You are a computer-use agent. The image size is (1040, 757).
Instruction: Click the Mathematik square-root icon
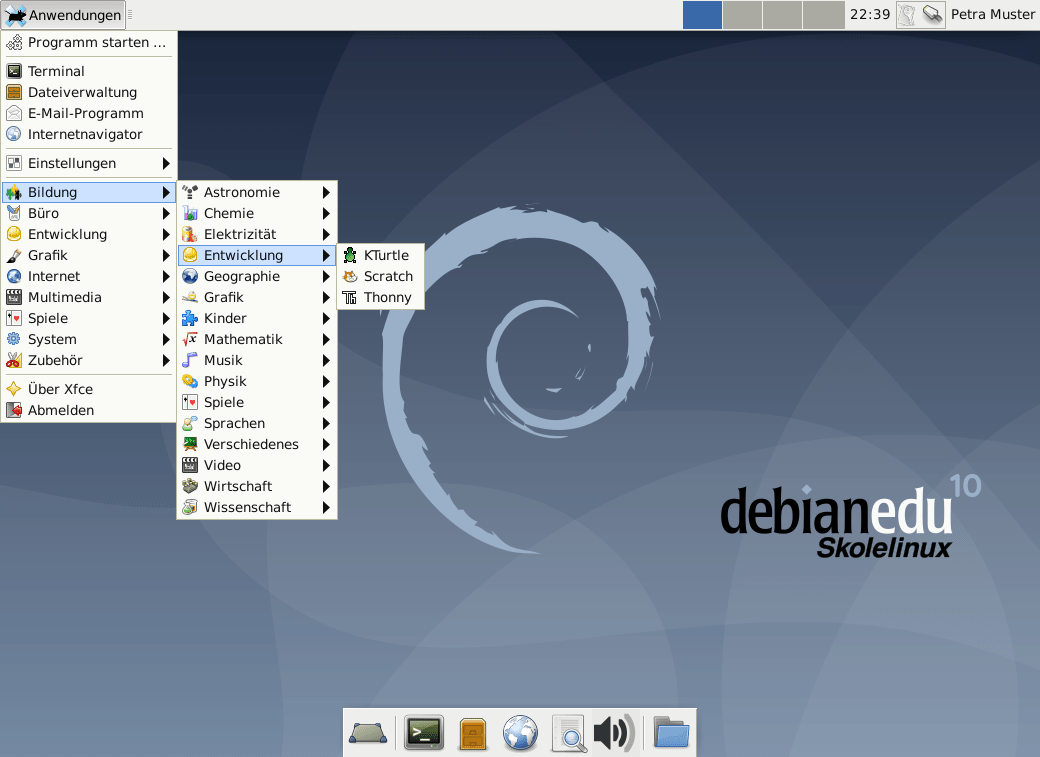coord(190,340)
